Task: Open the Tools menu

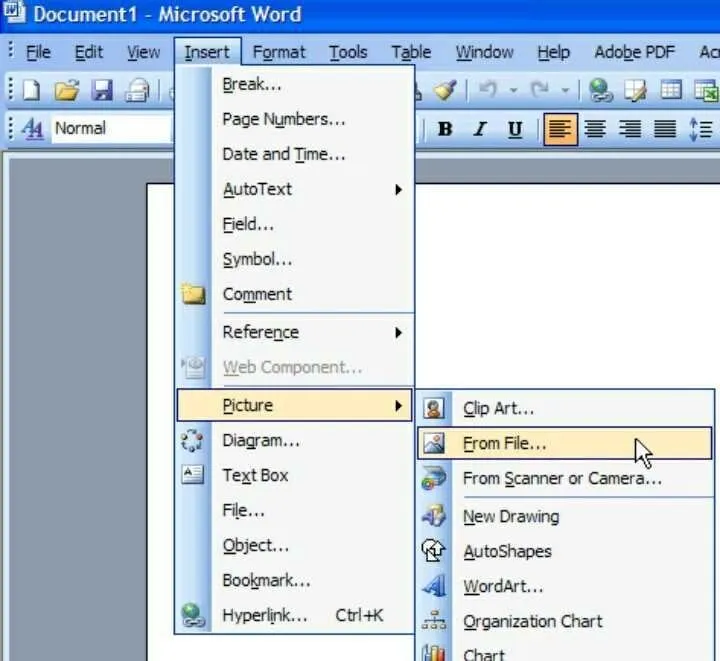Action: tap(348, 52)
